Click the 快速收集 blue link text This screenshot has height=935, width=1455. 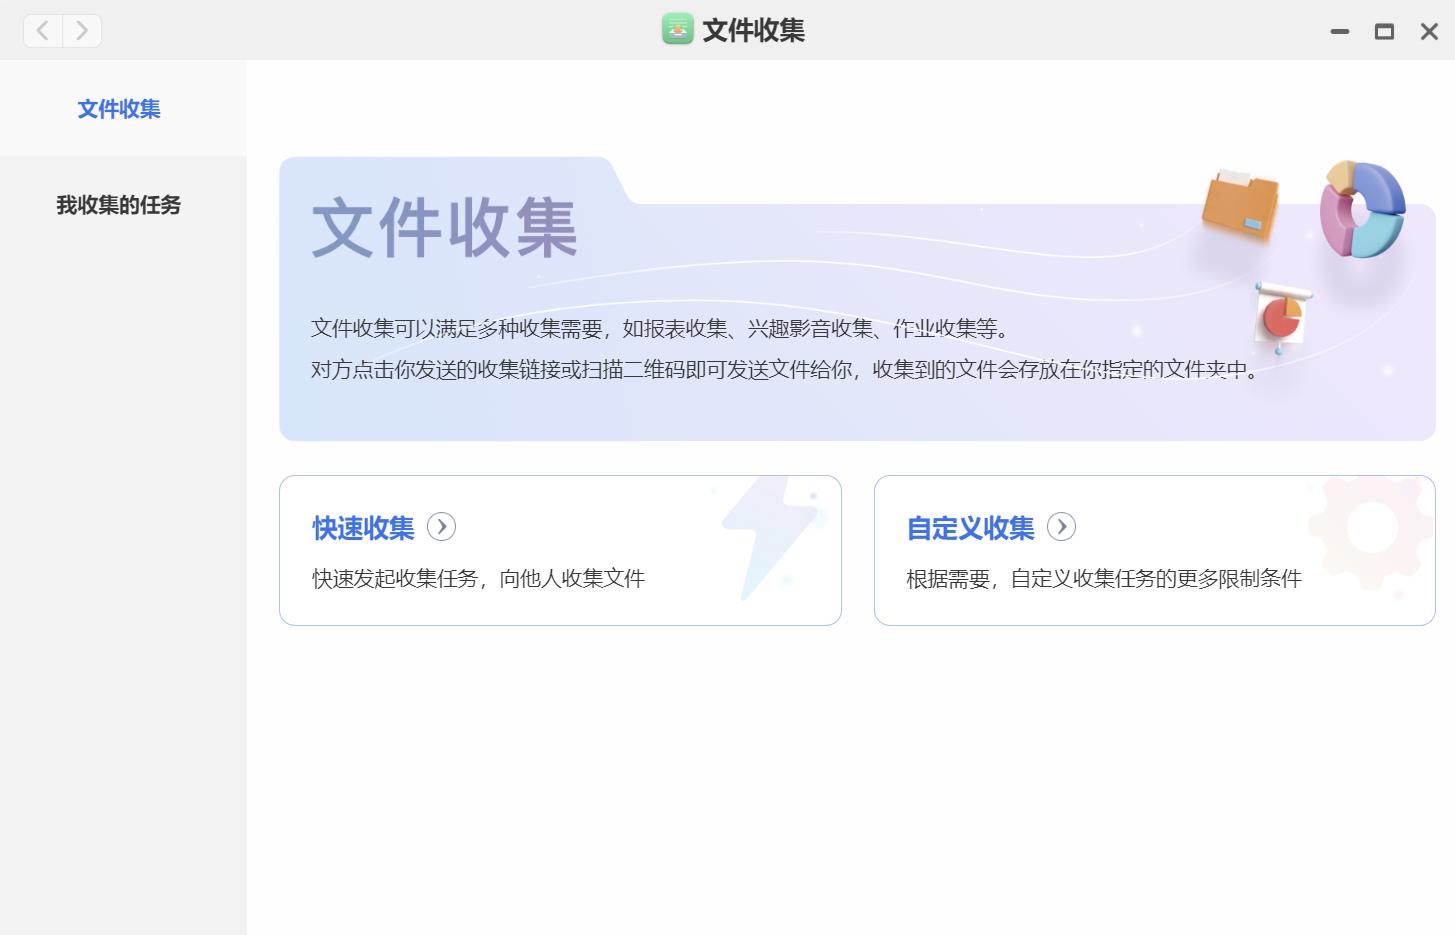[x=362, y=527]
